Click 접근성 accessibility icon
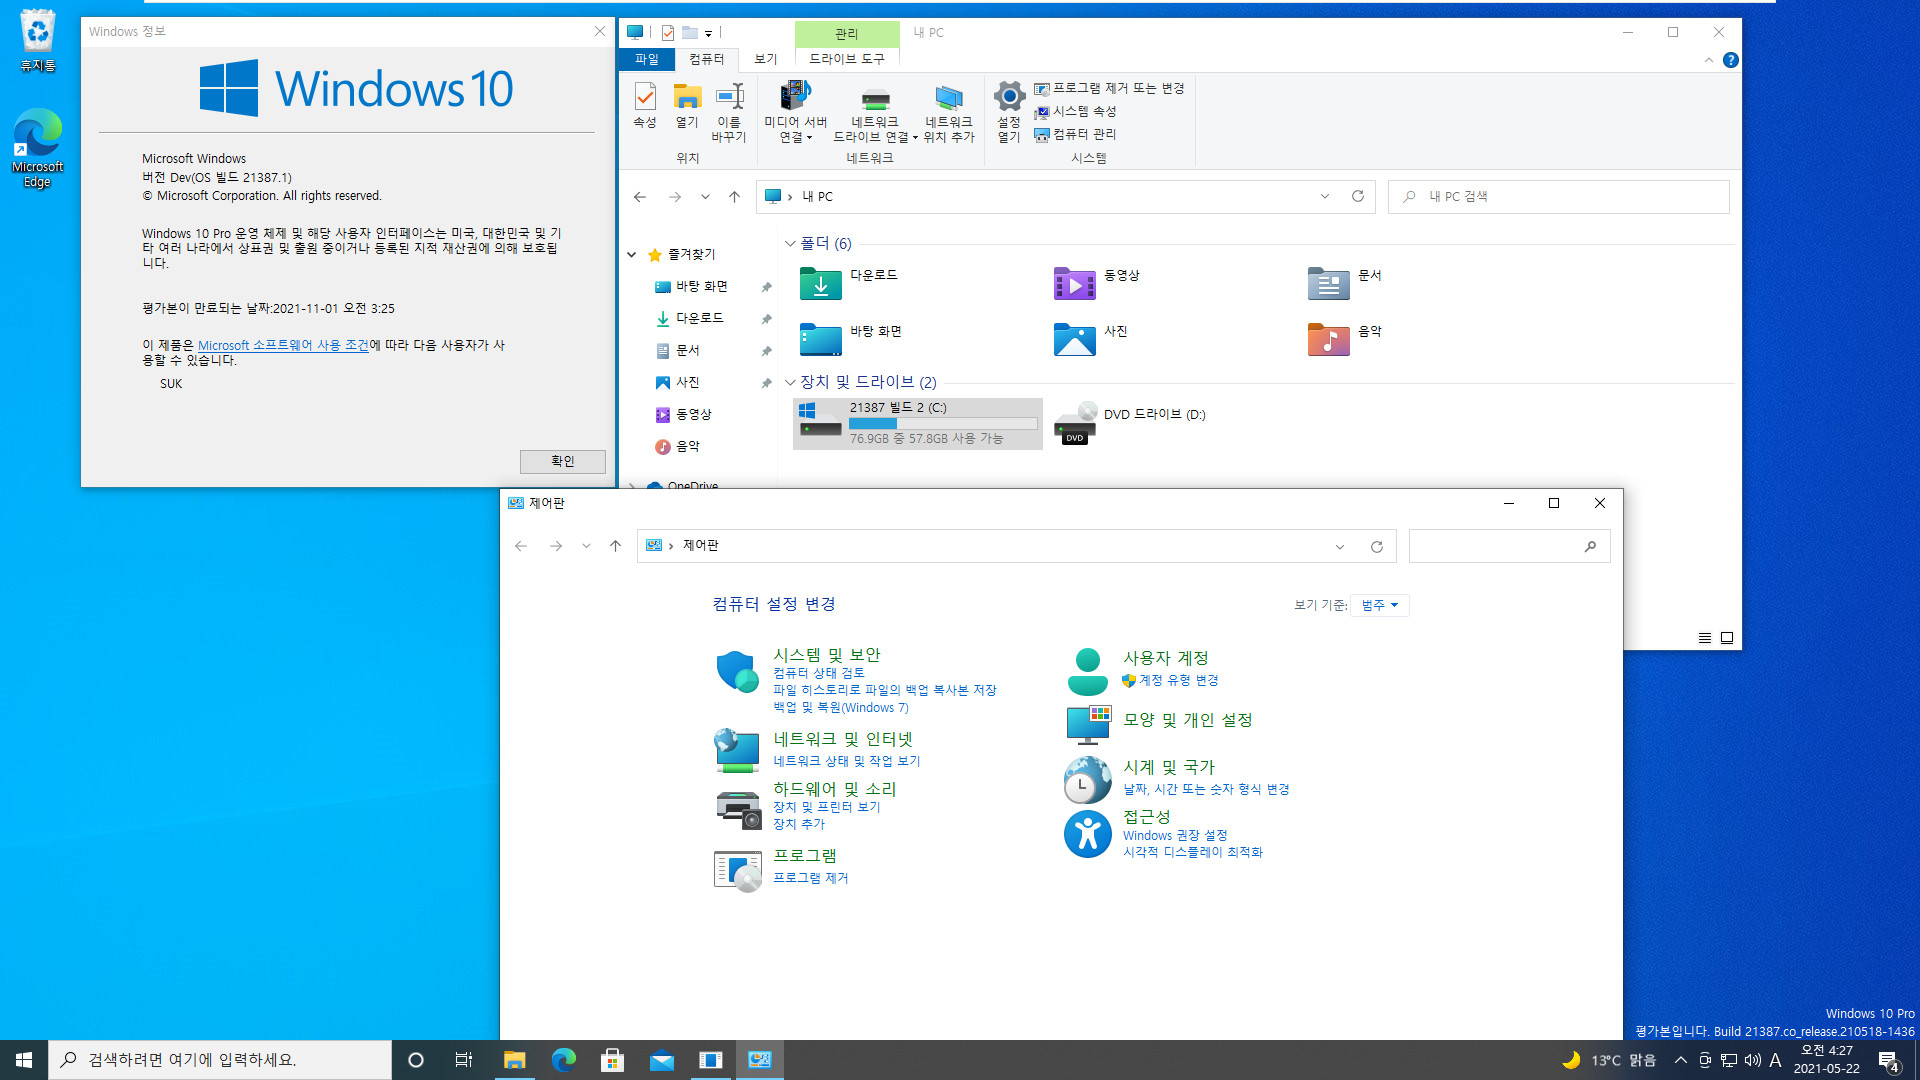Screen dimensions: 1920x1080 [1087, 834]
